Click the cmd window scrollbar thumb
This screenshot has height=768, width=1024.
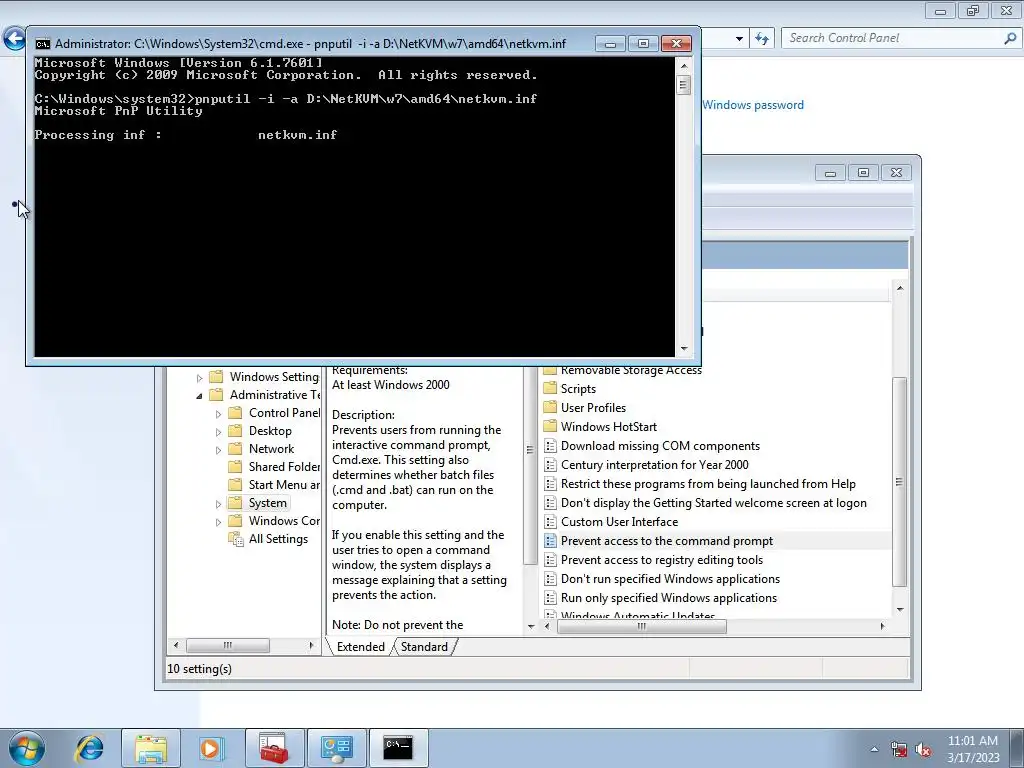point(684,85)
